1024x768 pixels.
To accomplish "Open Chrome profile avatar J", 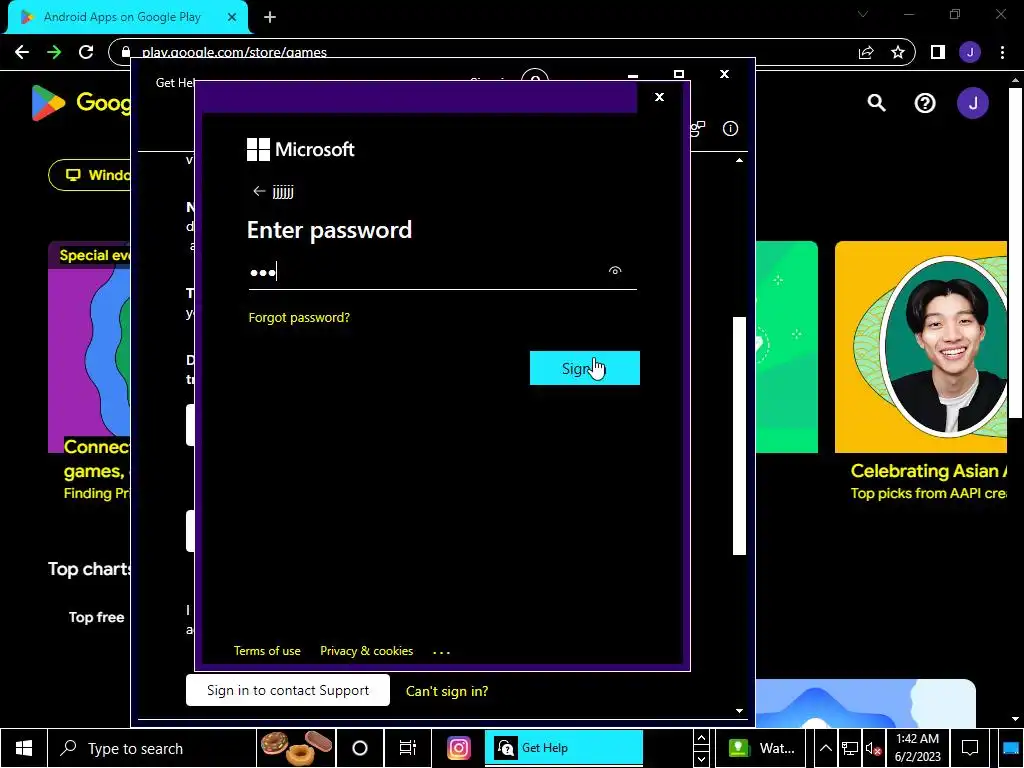I will point(970,52).
